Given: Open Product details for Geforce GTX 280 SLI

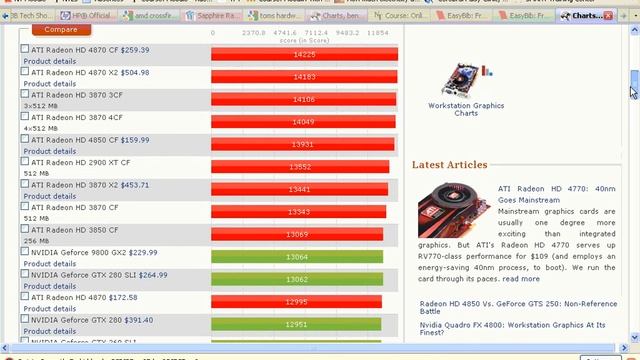Looking at the screenshot, I should pyautogui.click(x=50, y=286).
